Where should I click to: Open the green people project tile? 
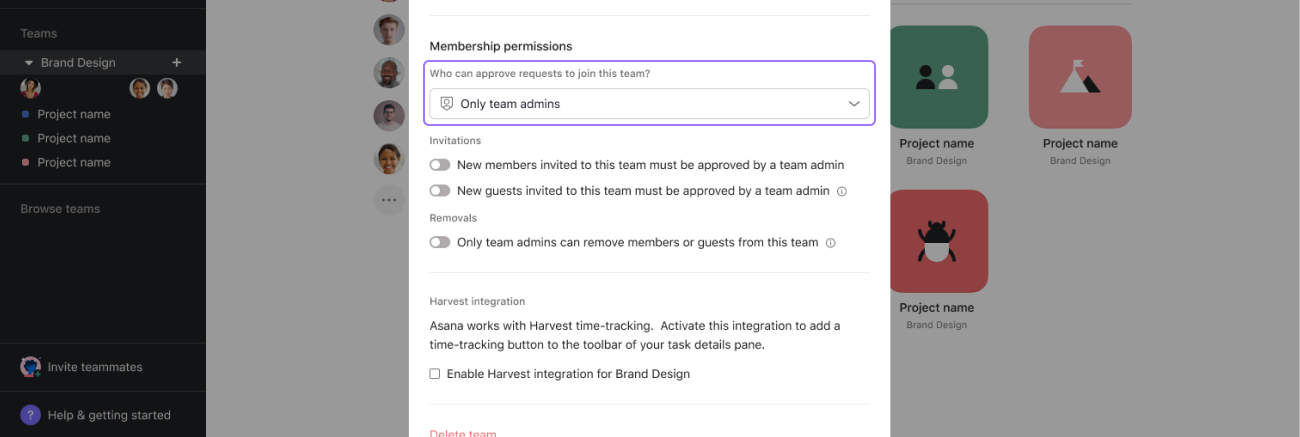coord(937,77)
